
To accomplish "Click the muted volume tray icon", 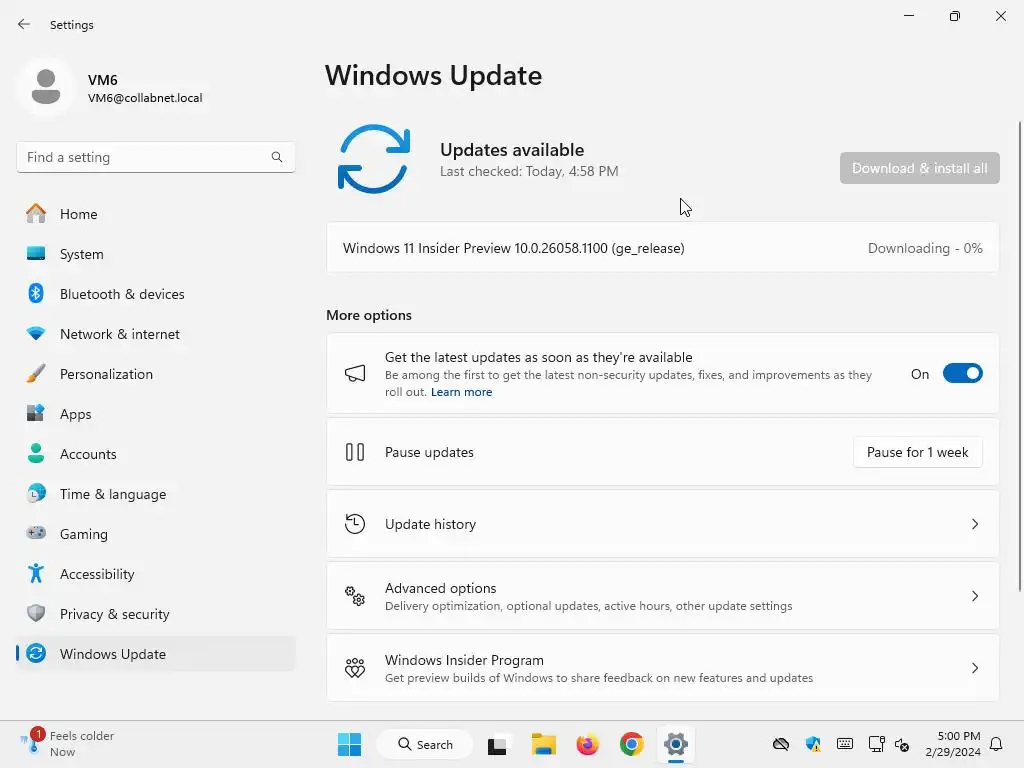I will (902, 744).
